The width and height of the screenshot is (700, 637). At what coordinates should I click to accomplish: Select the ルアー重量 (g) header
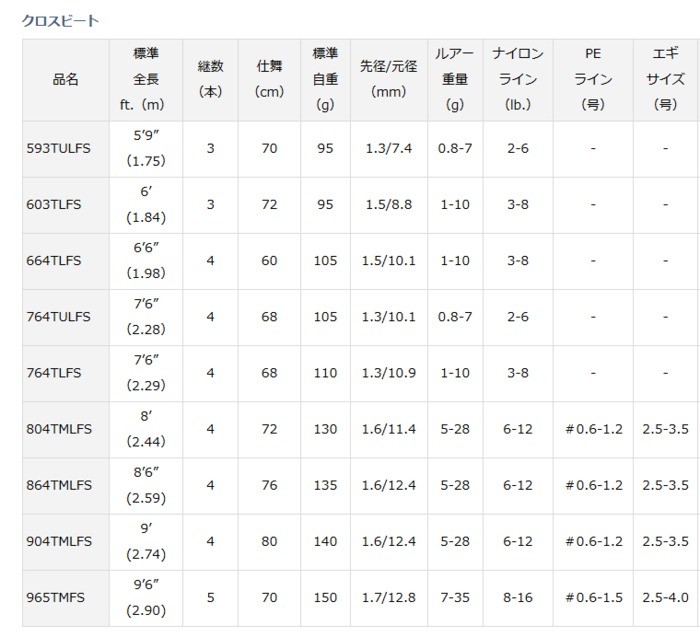[x=455, y=80]
